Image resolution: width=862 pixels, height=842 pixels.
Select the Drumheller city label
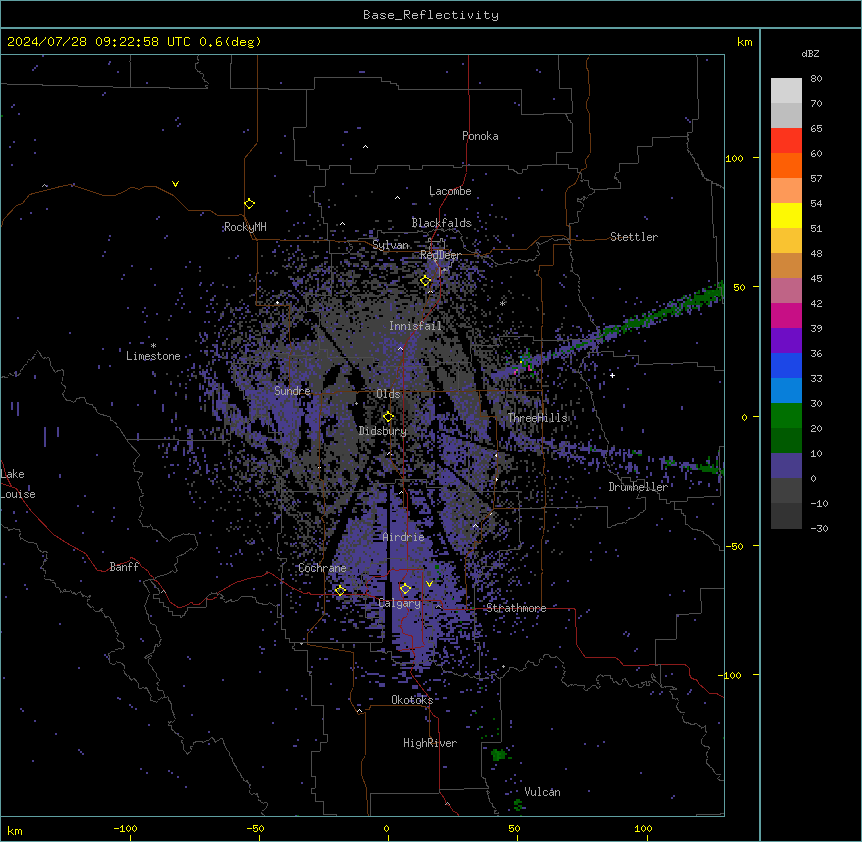[638, 487]
